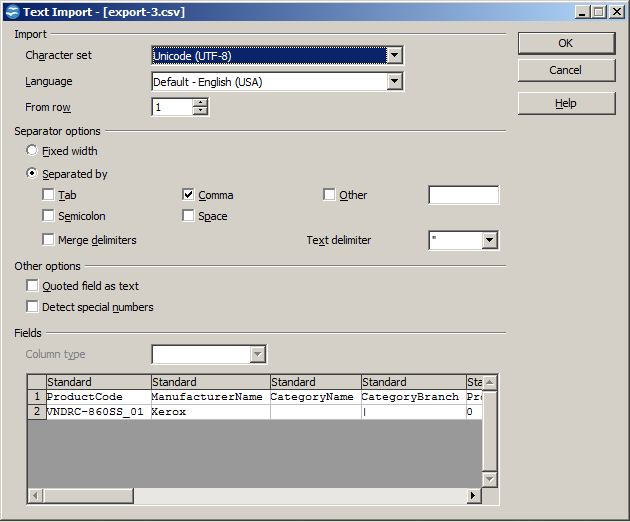
Task: Increase the From row value with up arrow
Action: (x=200, y=103)
